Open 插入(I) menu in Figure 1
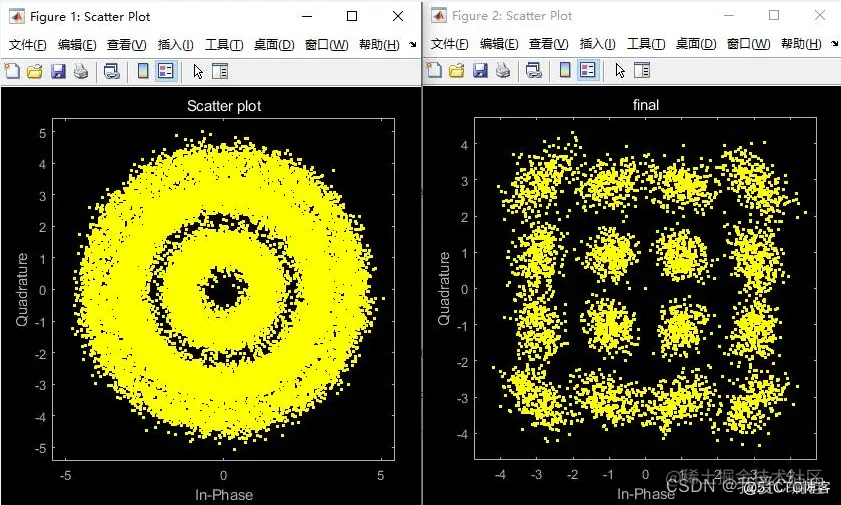This screenshot has width=841, height=505. tap(175, 44)
